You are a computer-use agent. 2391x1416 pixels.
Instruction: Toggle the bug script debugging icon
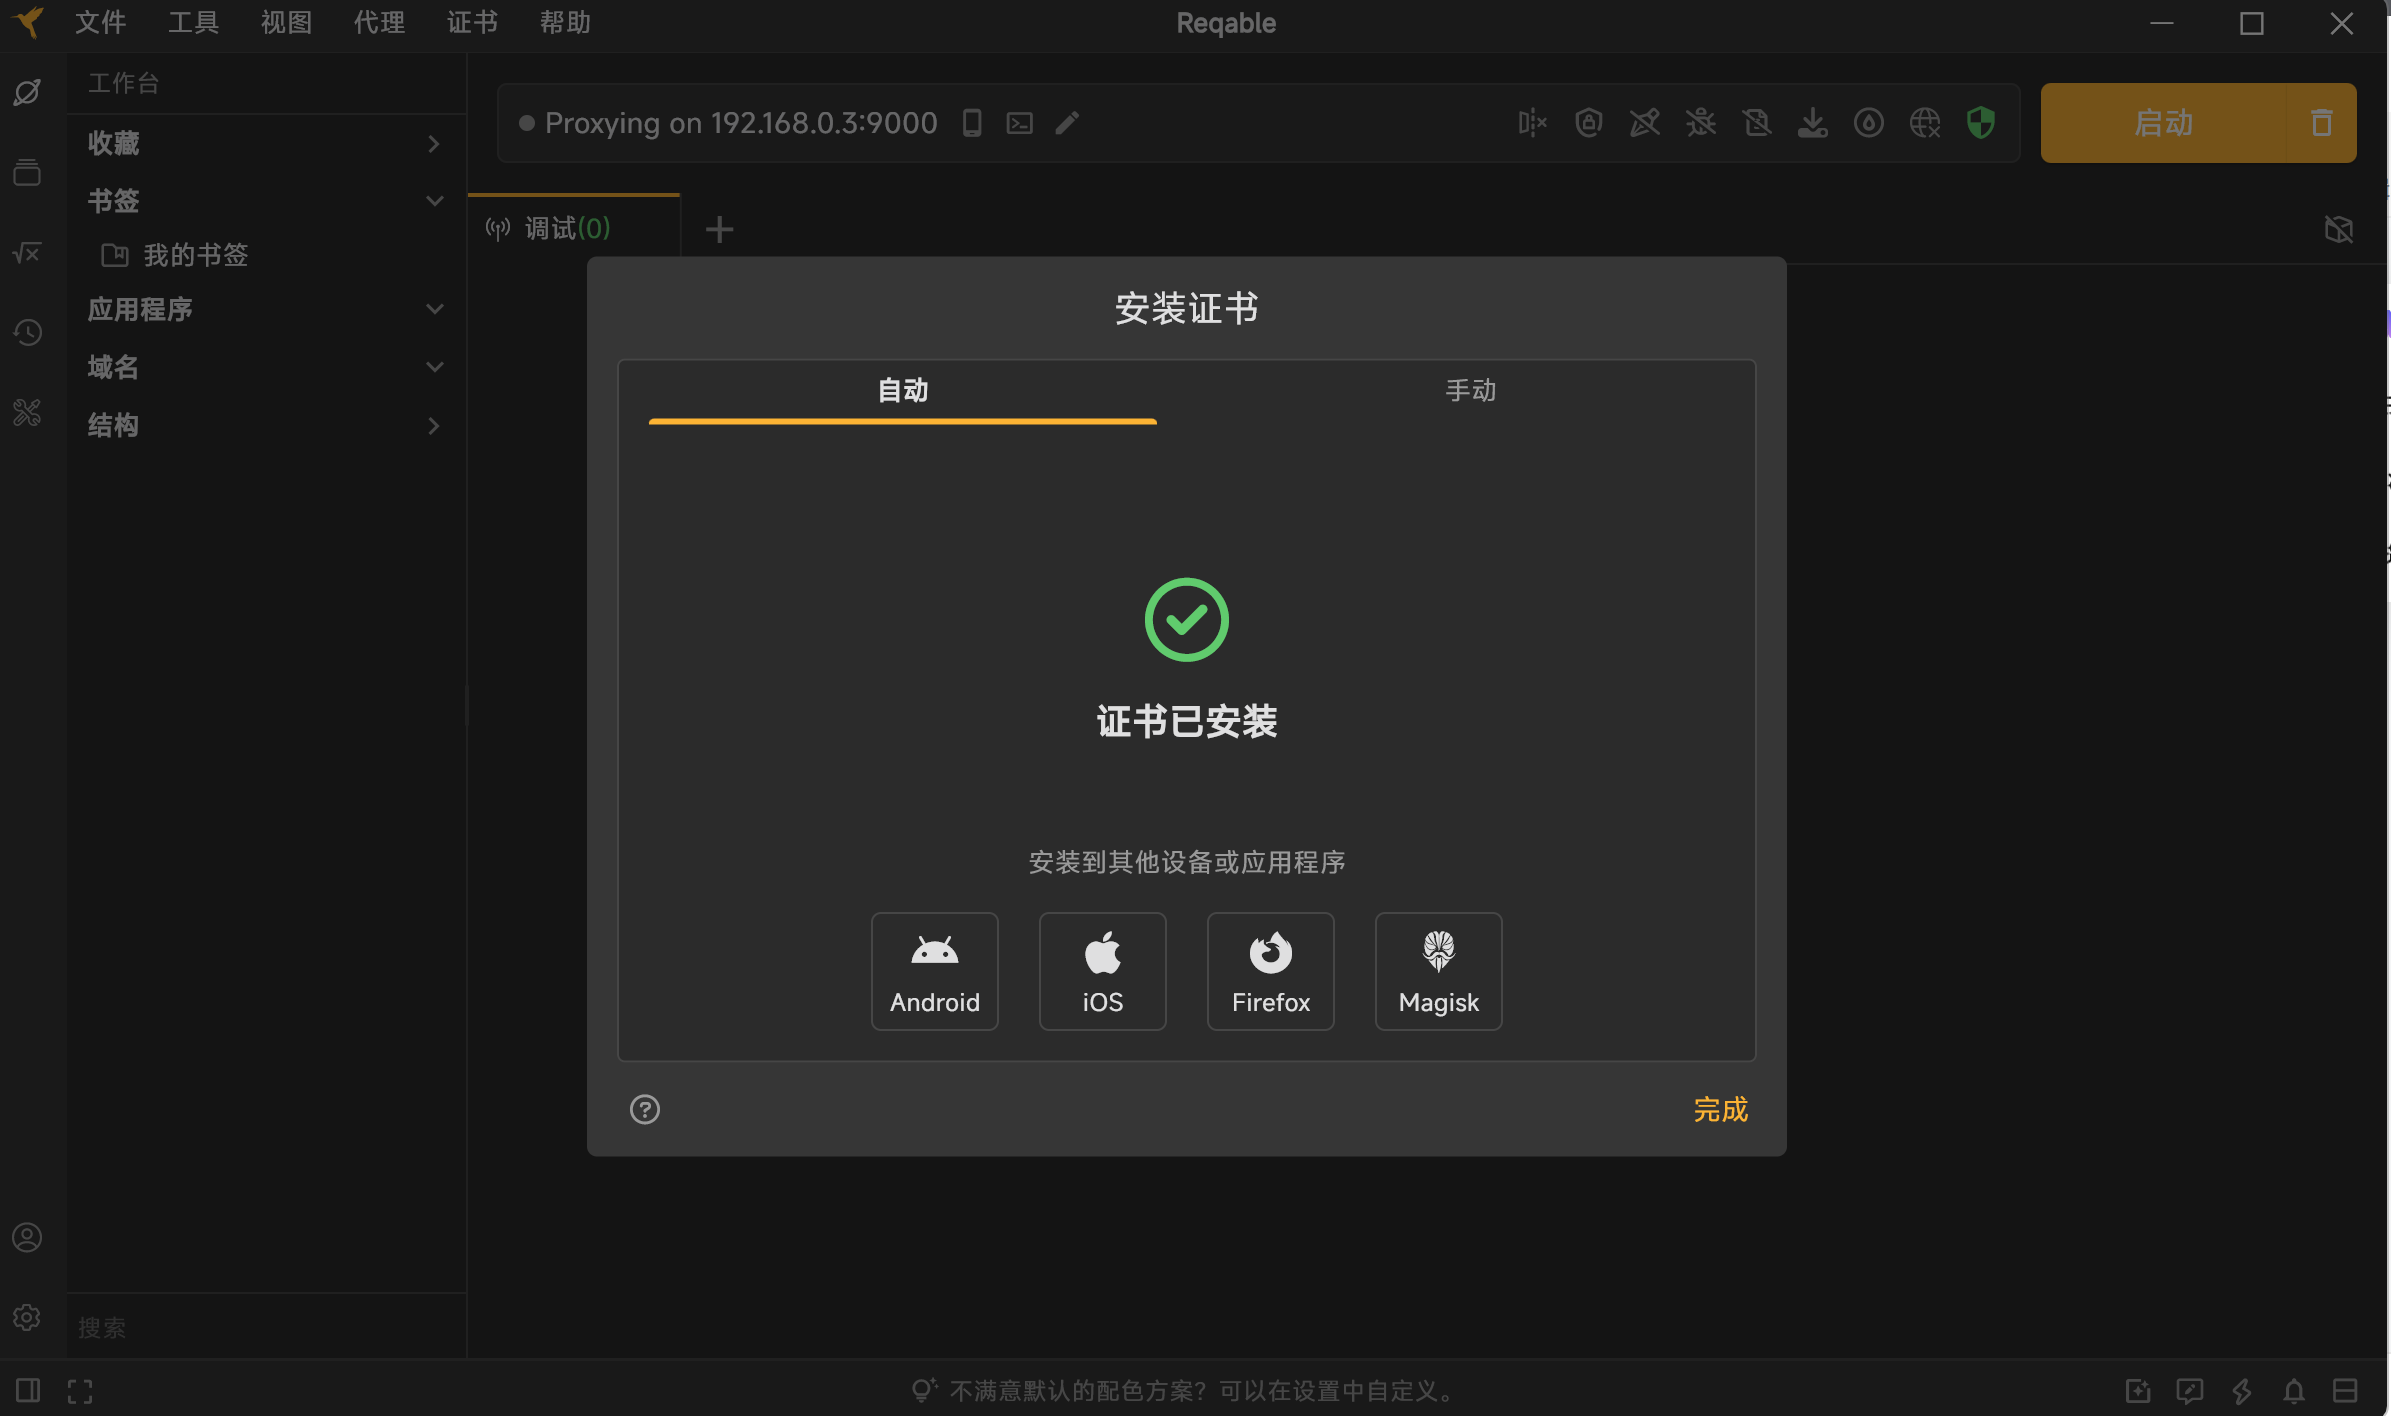click(x=1701, y=122)
